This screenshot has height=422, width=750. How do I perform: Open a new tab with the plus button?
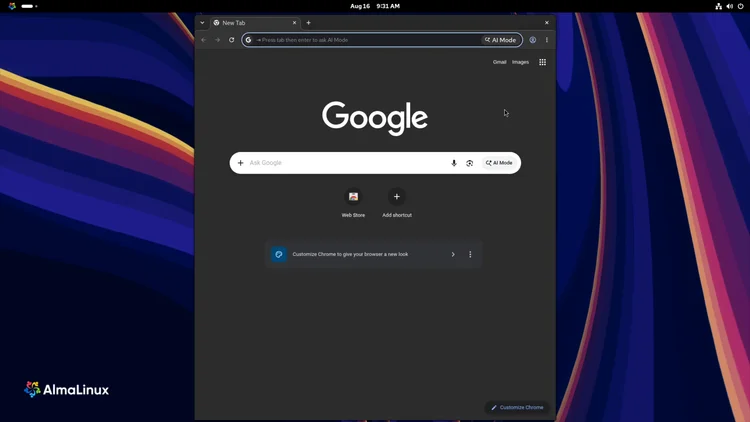point(309,23)
